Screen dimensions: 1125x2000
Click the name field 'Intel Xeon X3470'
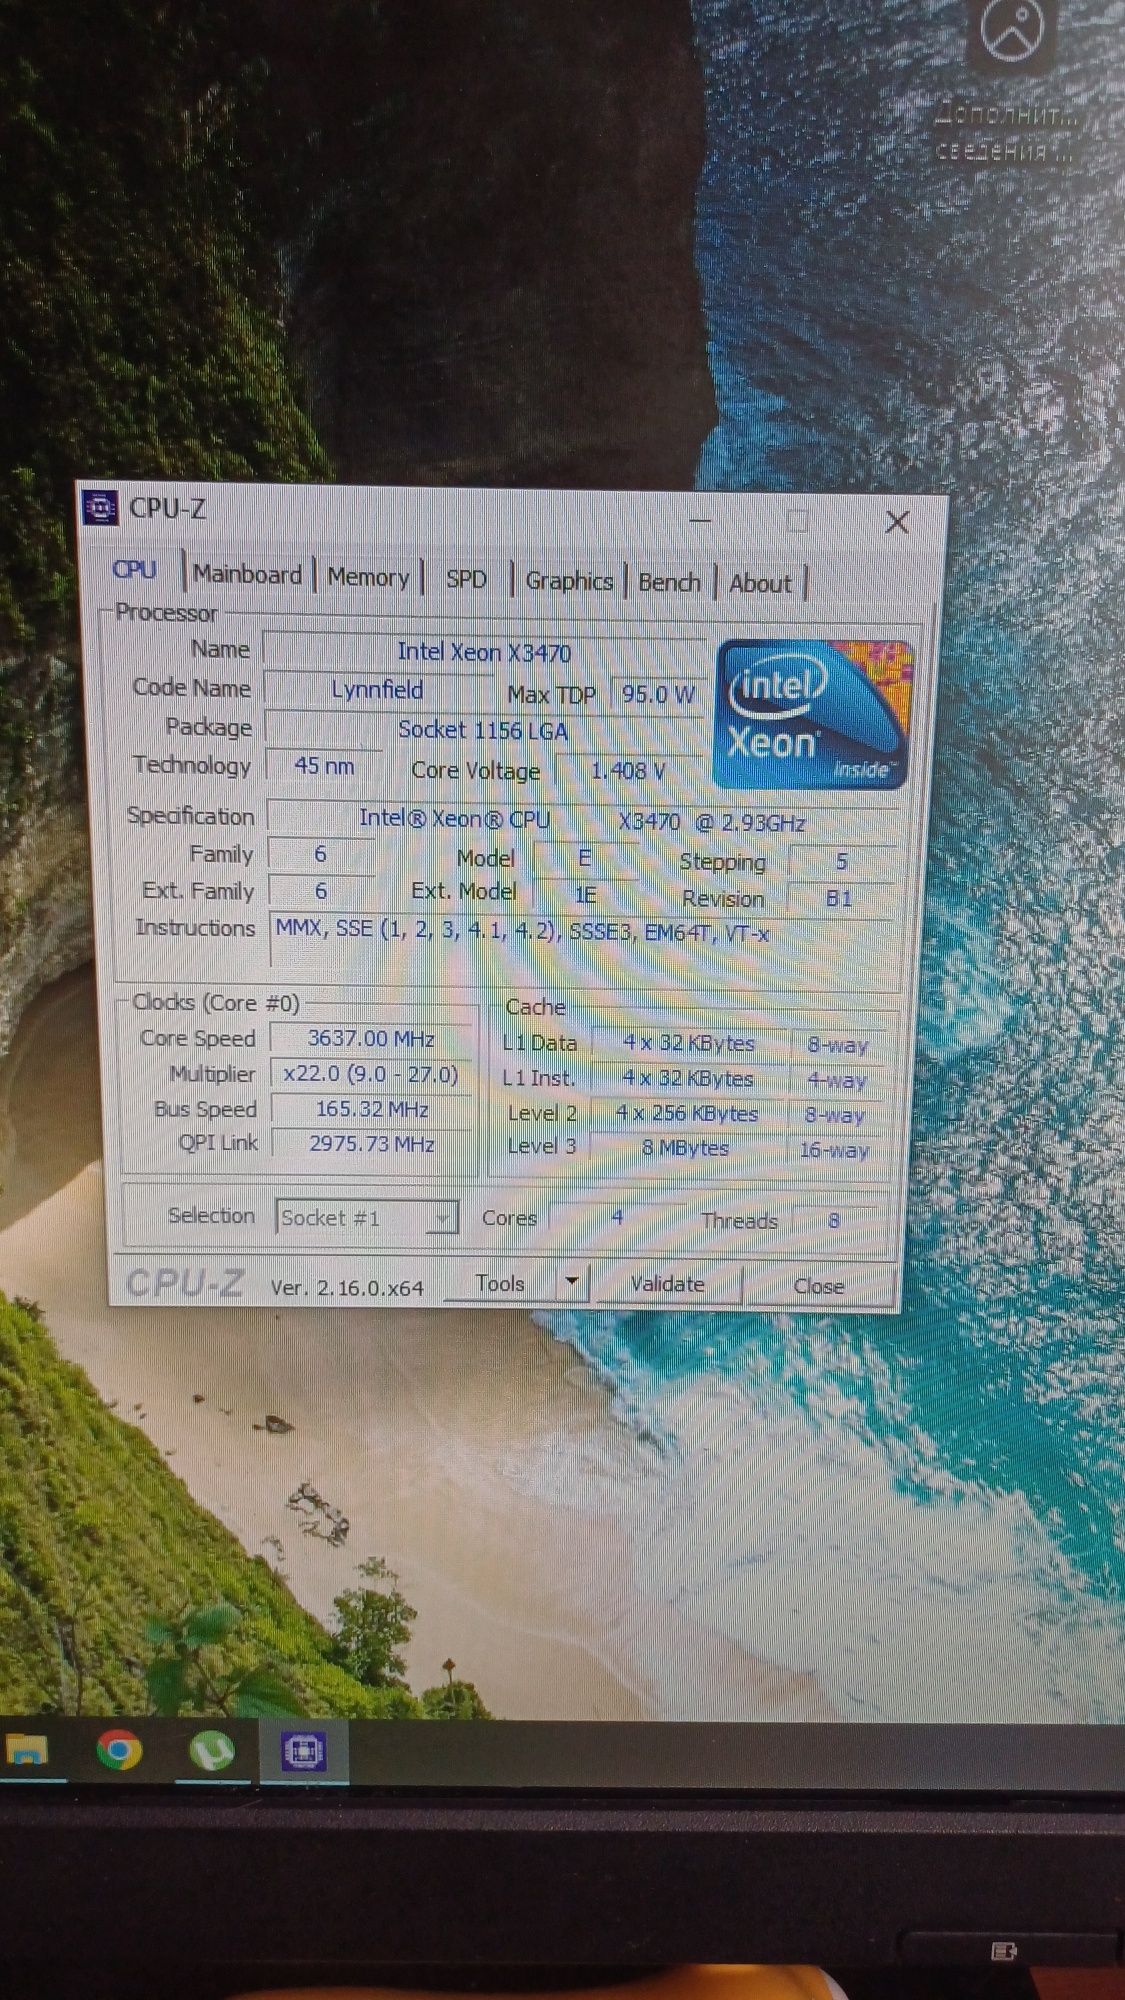[x=484, y=652]
